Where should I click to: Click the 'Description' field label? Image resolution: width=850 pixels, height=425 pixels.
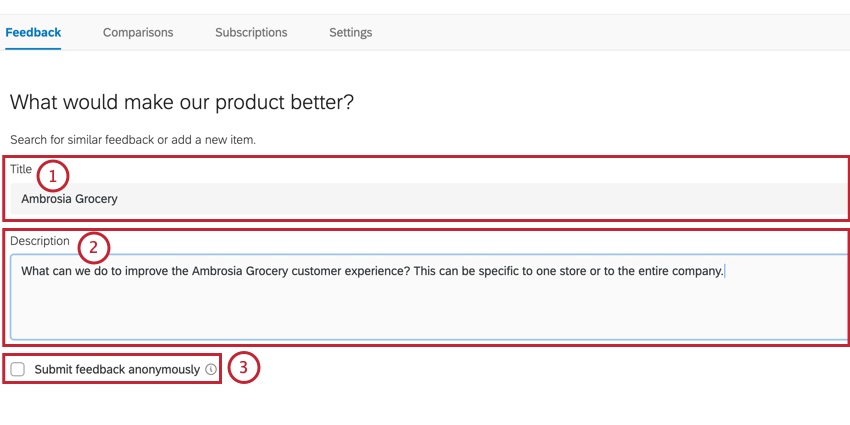coord(40,241)
